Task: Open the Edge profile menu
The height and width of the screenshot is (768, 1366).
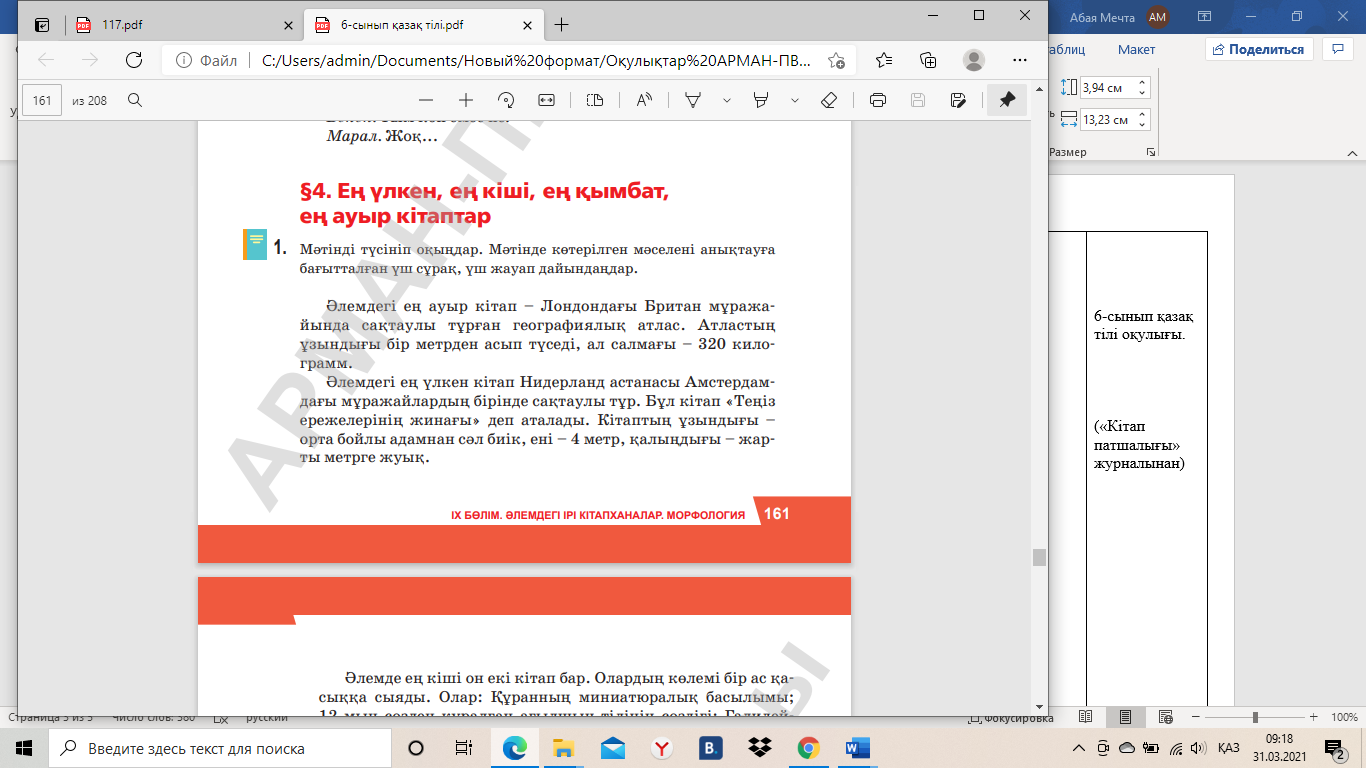Action: tap(973, 60)
